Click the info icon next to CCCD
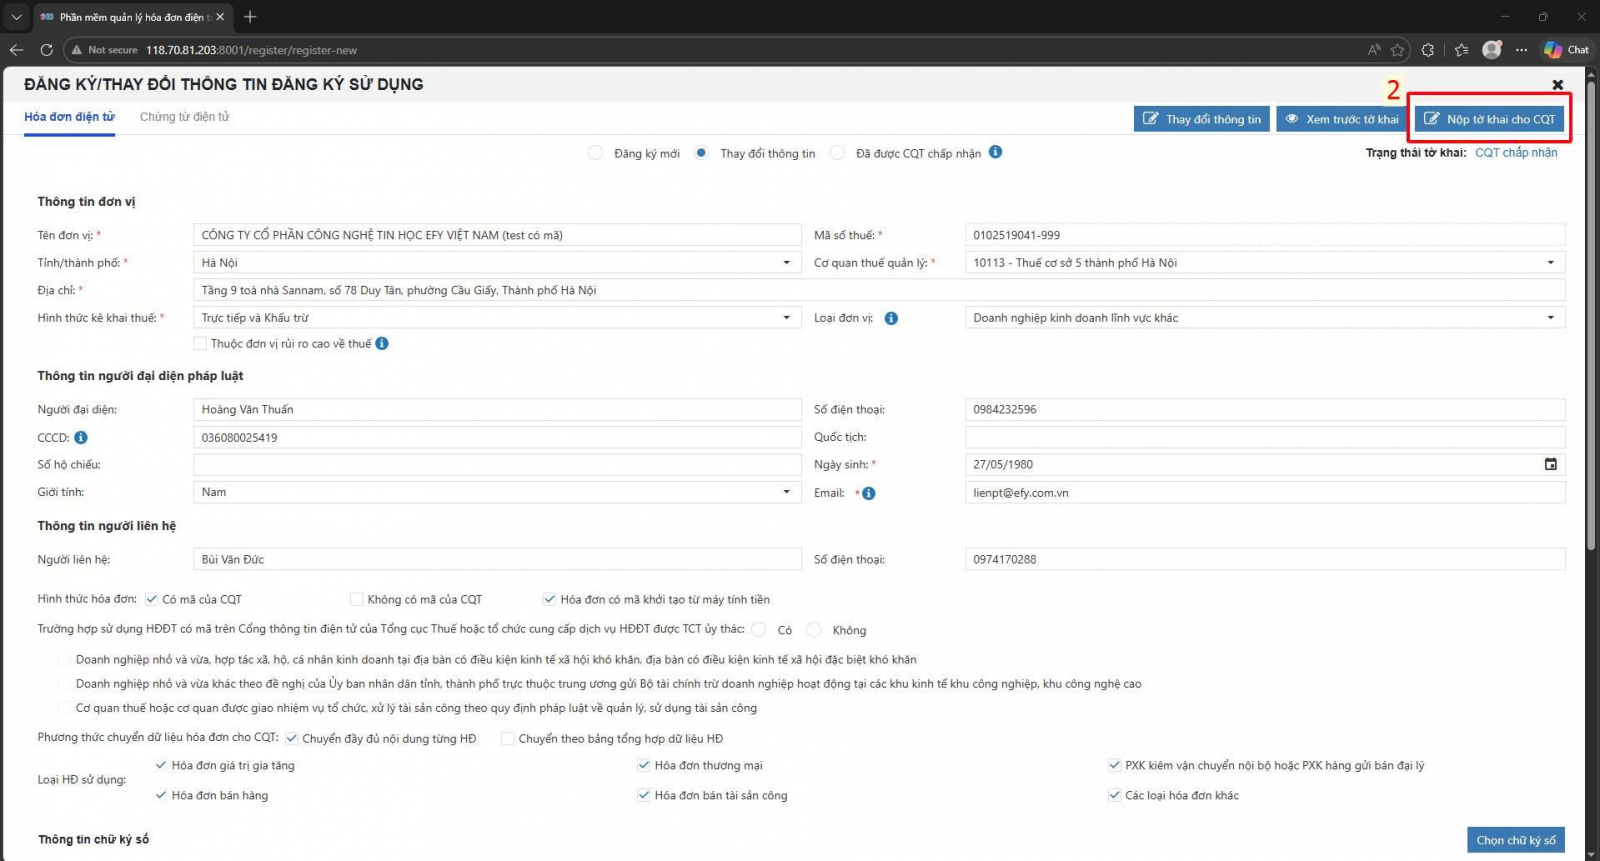The image size is (1600, 861). coord(81,437)
